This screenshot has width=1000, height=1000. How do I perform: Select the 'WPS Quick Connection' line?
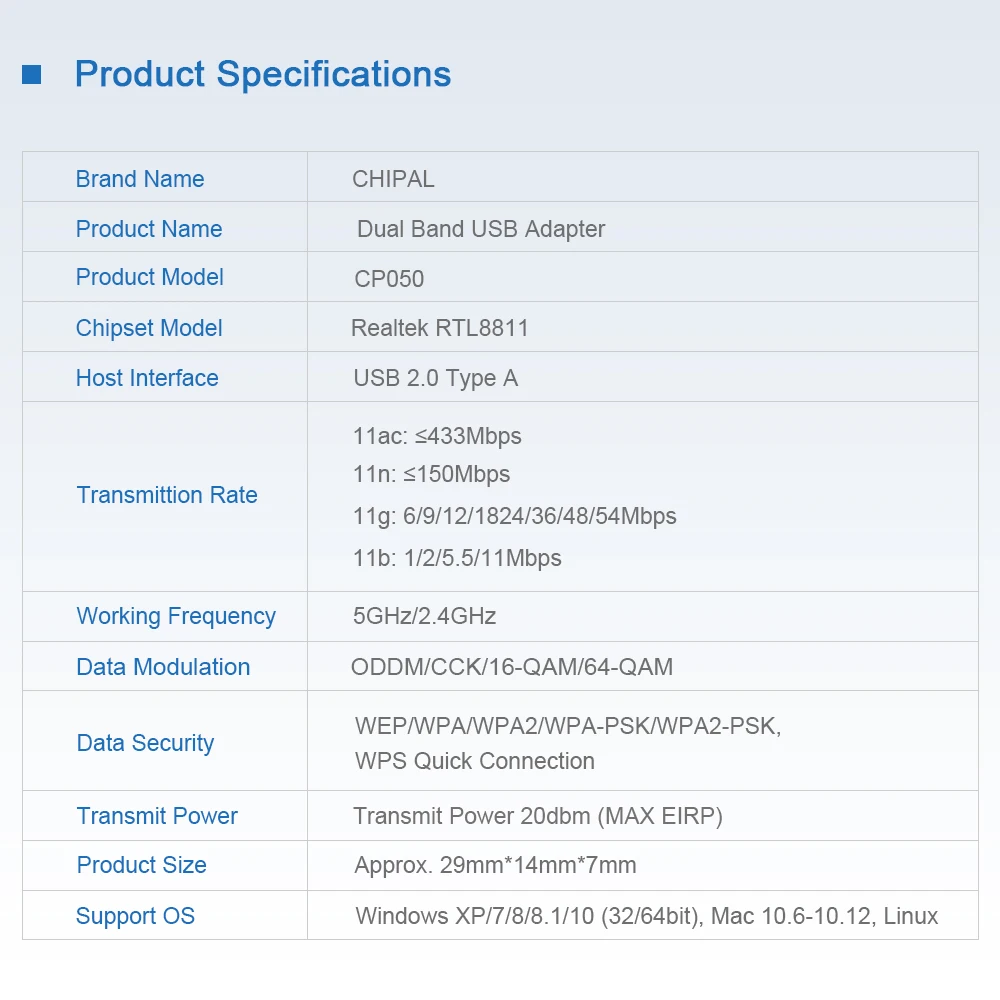tap(474, 761)
